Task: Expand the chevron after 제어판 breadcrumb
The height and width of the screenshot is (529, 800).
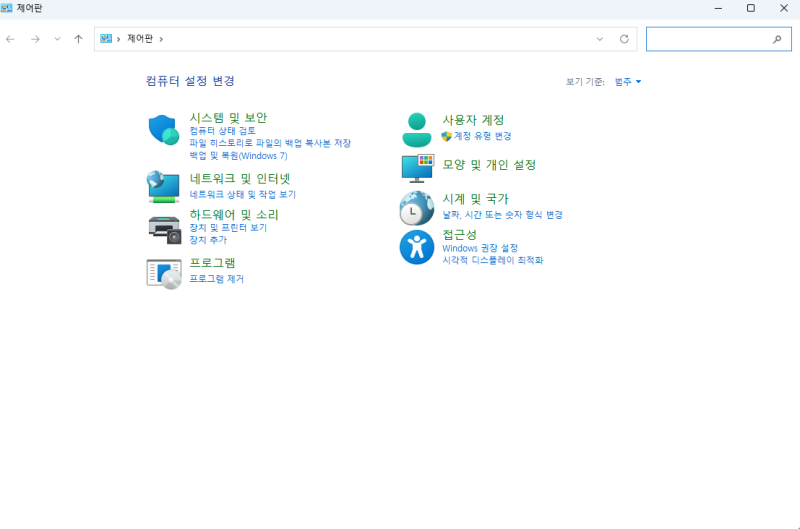Action: coord(161,39)
